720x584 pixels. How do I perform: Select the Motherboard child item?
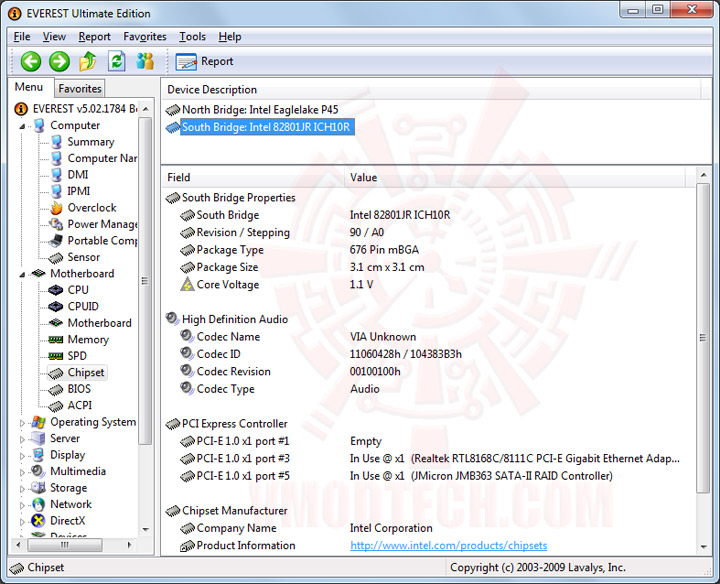click(x=99, y=323)
